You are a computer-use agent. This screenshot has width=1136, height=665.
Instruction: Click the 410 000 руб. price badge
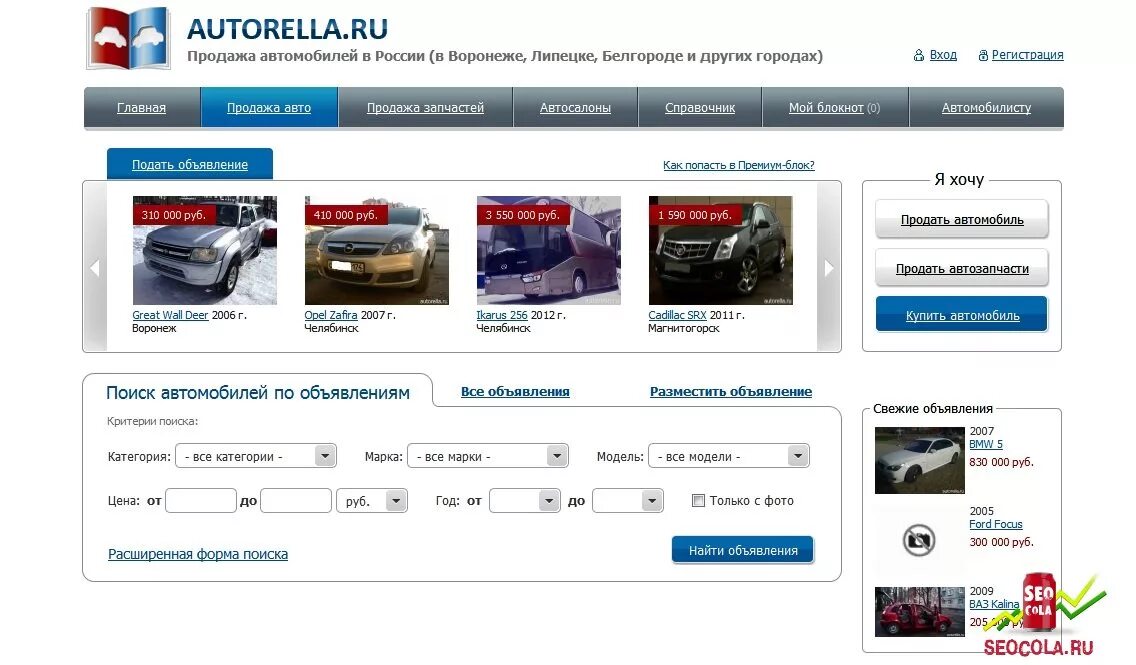click(346, 215)
